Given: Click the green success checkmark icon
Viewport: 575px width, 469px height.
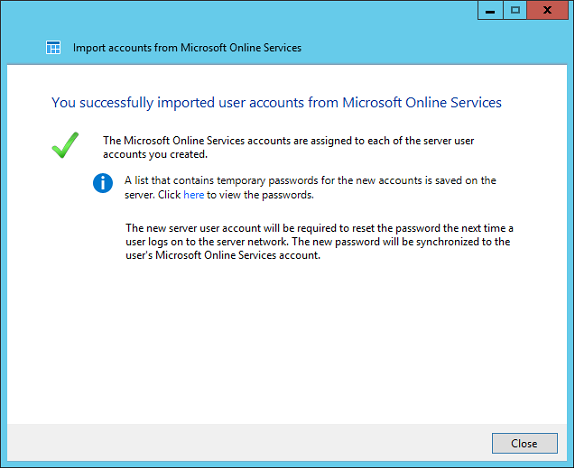Looking at the screenshot, I should click(x=65, y=145).
